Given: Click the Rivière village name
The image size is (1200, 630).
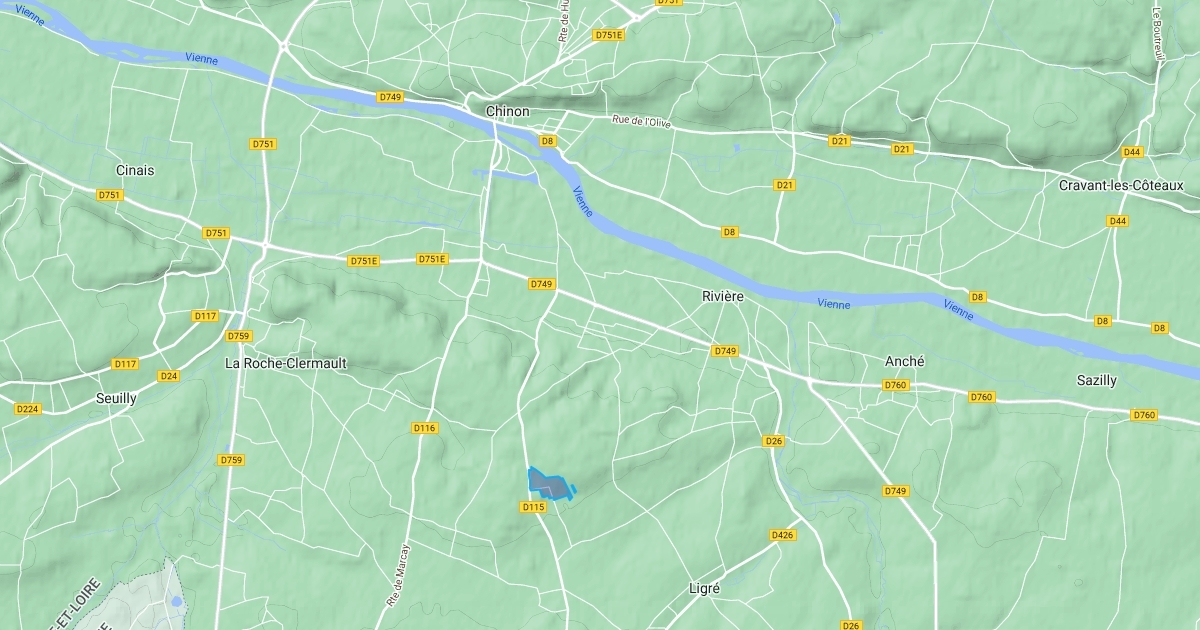Looking at the screenshot, I should point(723,297).
